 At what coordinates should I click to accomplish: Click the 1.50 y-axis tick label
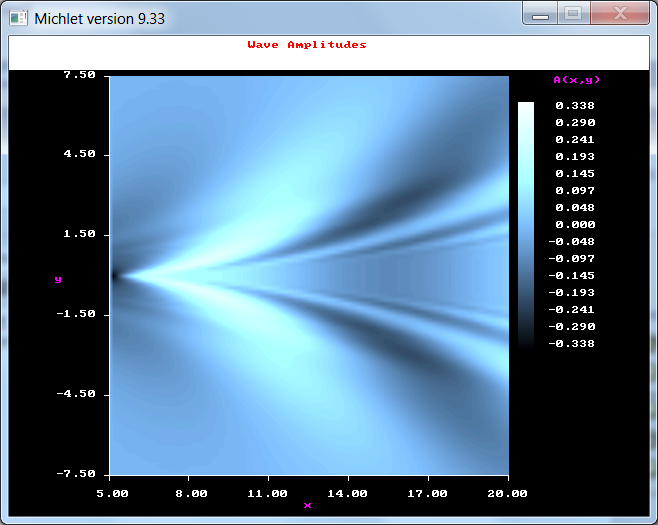[x=80, y=234]
